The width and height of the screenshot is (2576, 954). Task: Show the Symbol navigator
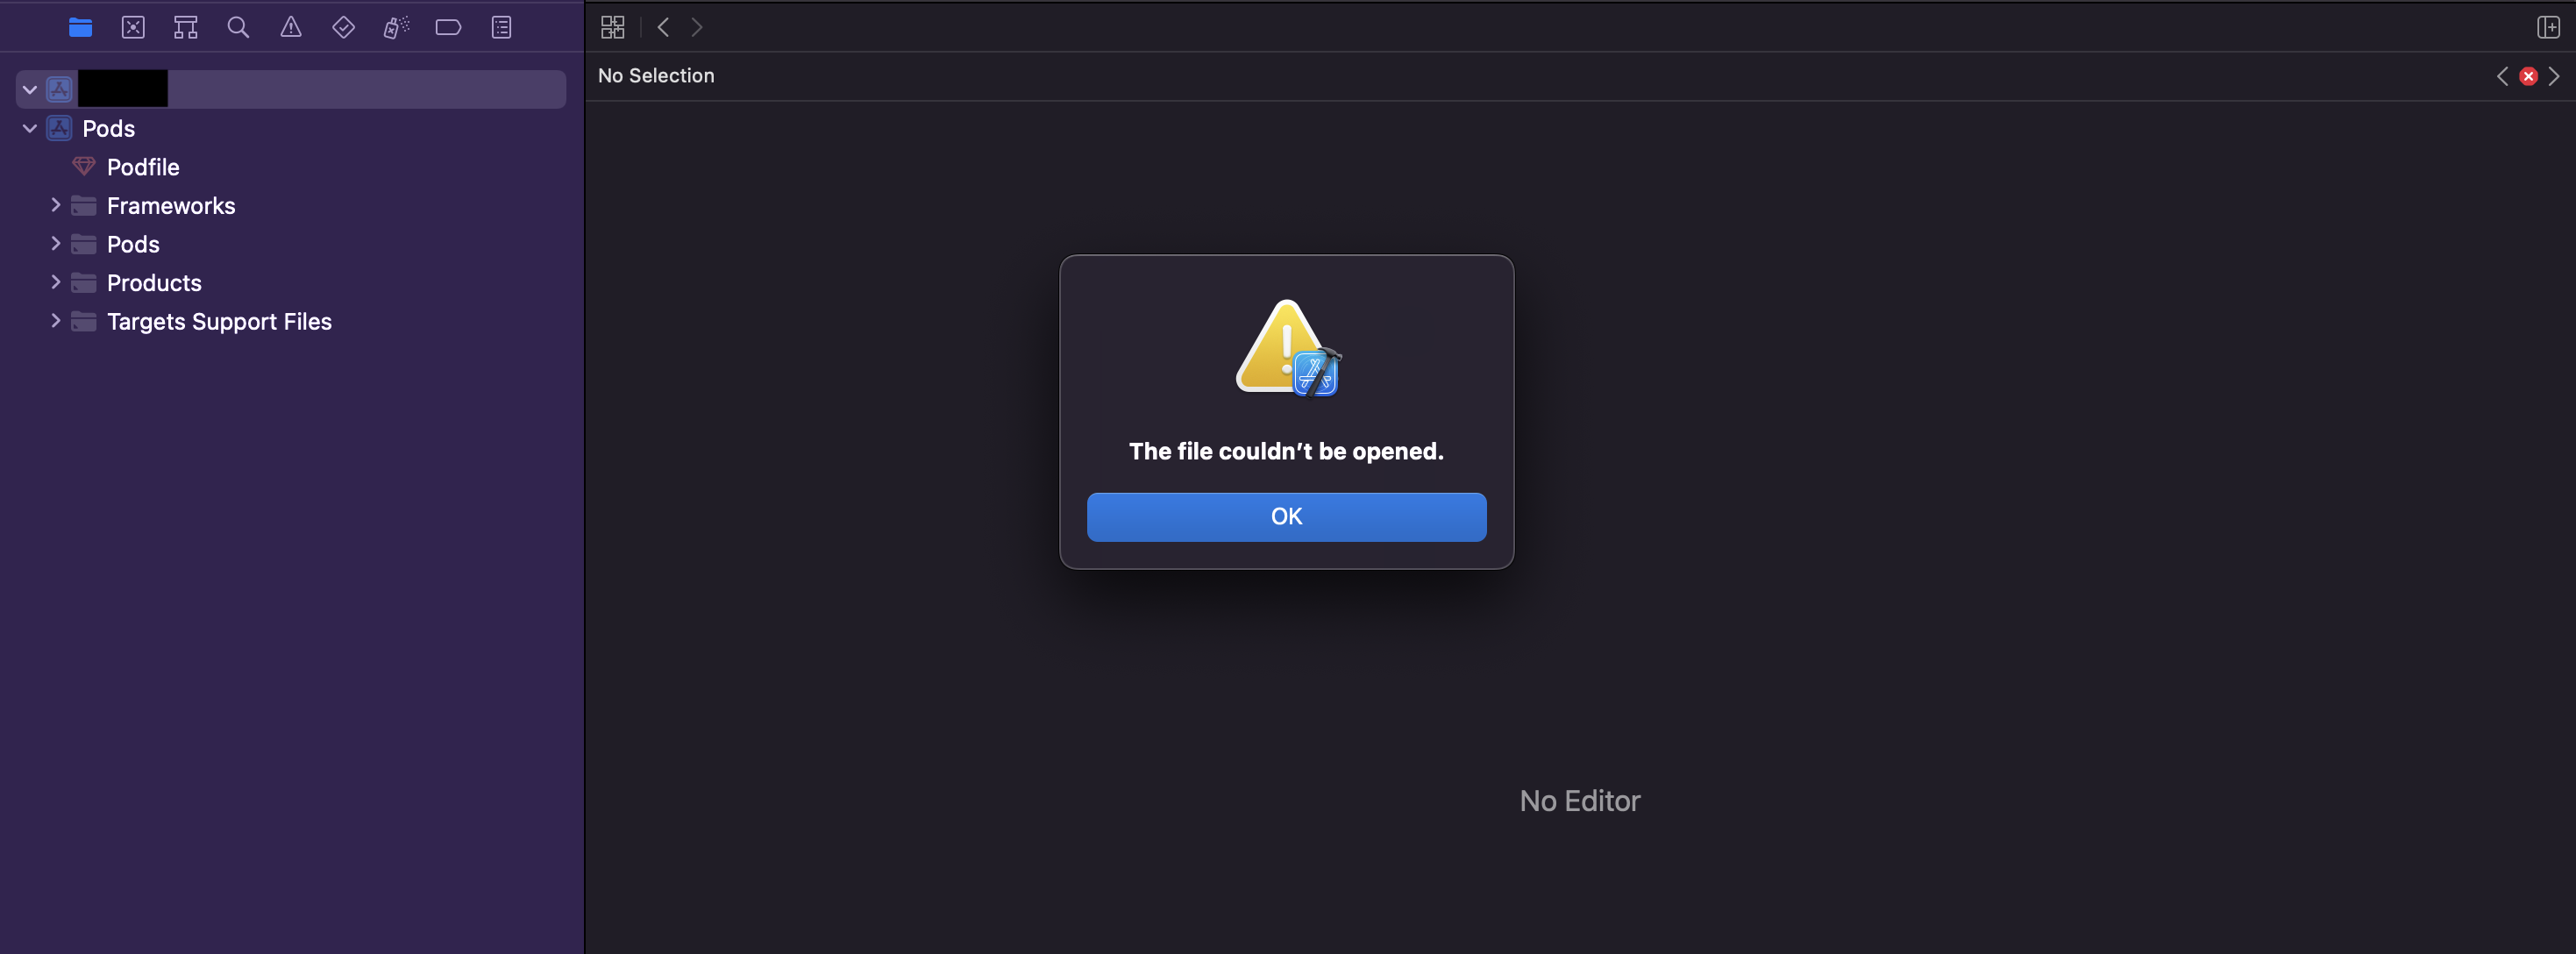coord(186,28)
